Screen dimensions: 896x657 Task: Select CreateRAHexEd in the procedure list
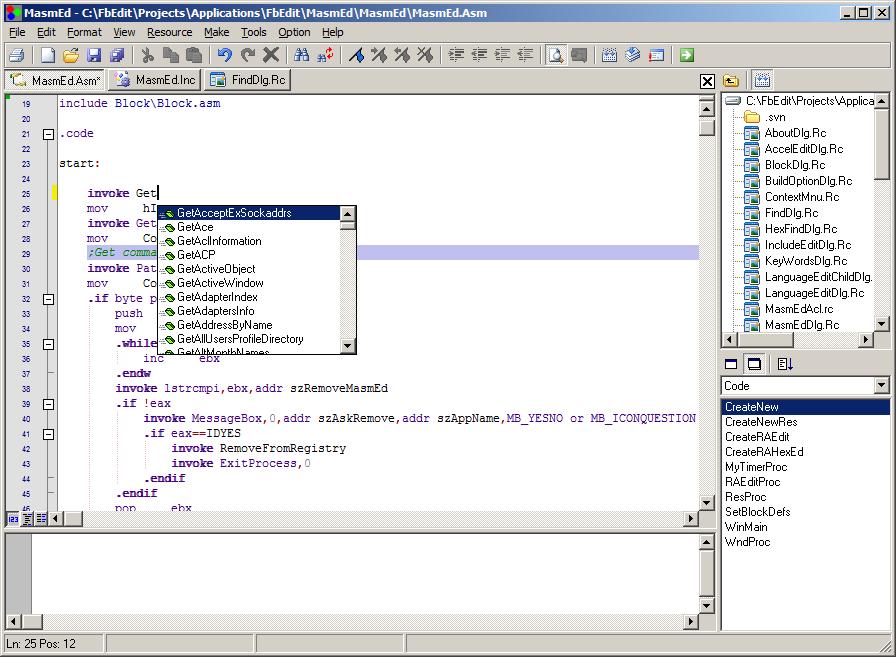[x=764, y=452]
